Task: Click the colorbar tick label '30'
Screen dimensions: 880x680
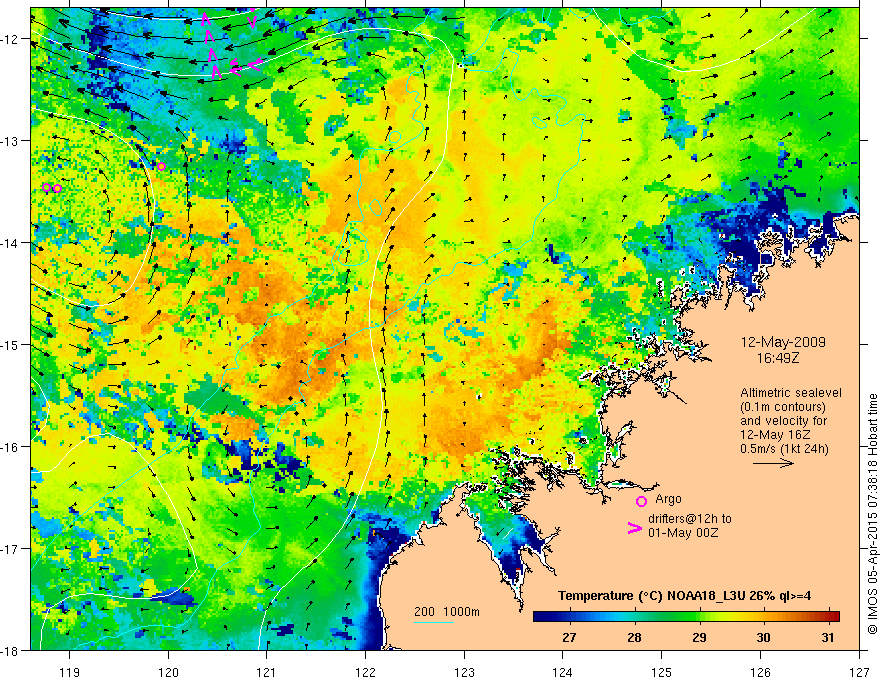Action: click(763, 637)
